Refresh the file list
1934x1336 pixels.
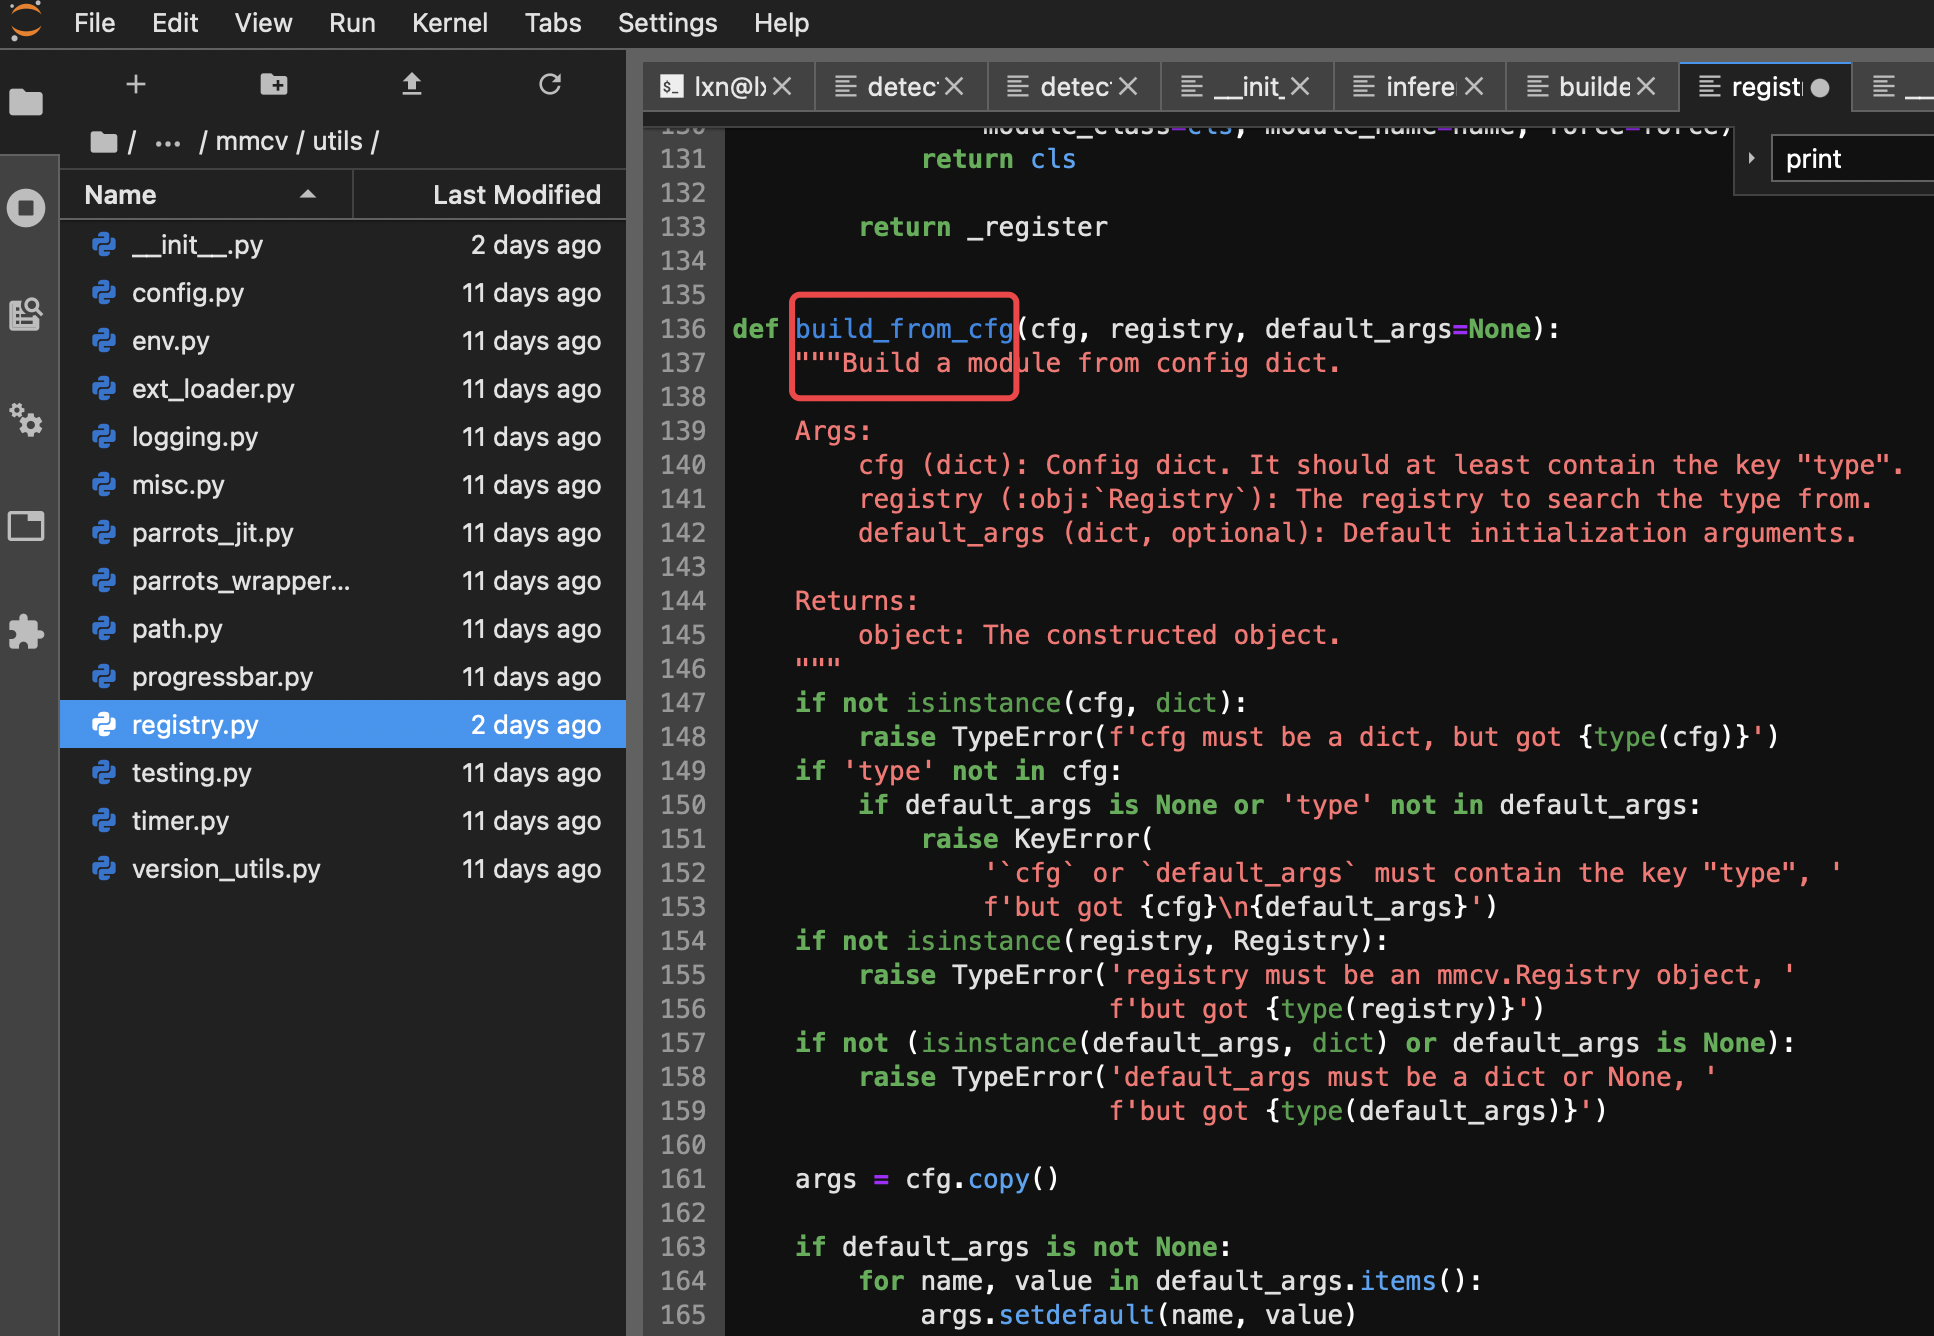(x=550, y=85)
